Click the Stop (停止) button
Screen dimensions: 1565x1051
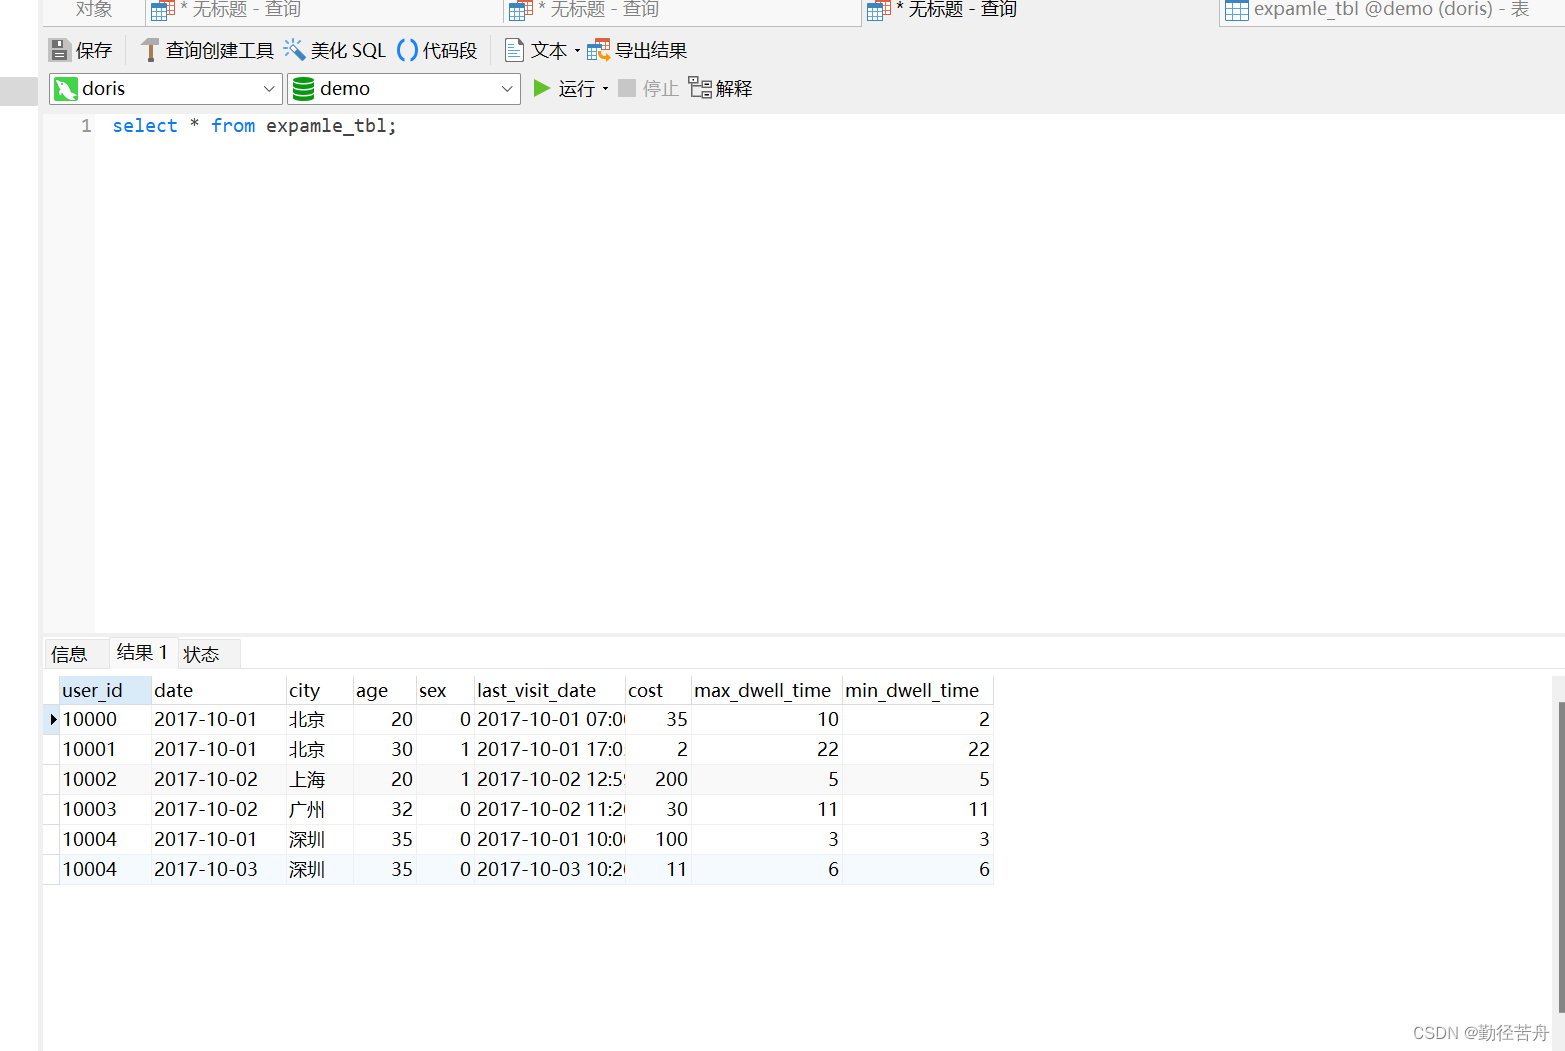click(648, 88)
